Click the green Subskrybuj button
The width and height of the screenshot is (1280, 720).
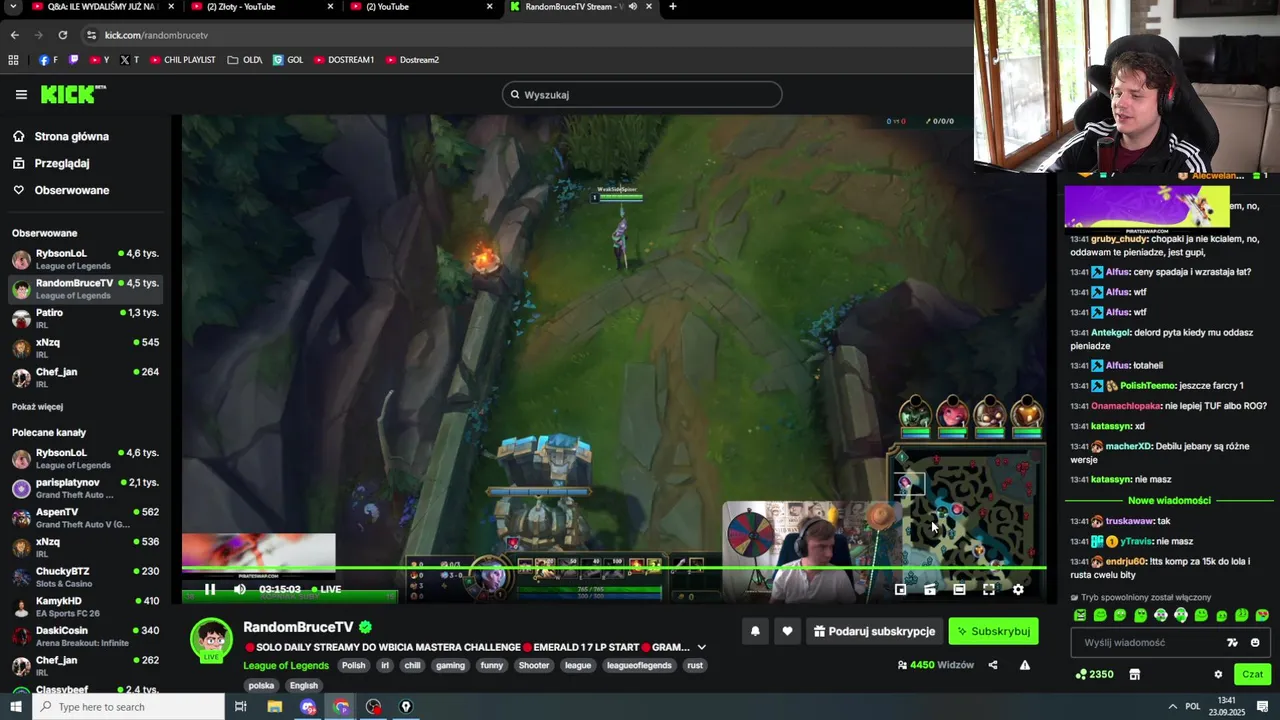tap(993, 631)
